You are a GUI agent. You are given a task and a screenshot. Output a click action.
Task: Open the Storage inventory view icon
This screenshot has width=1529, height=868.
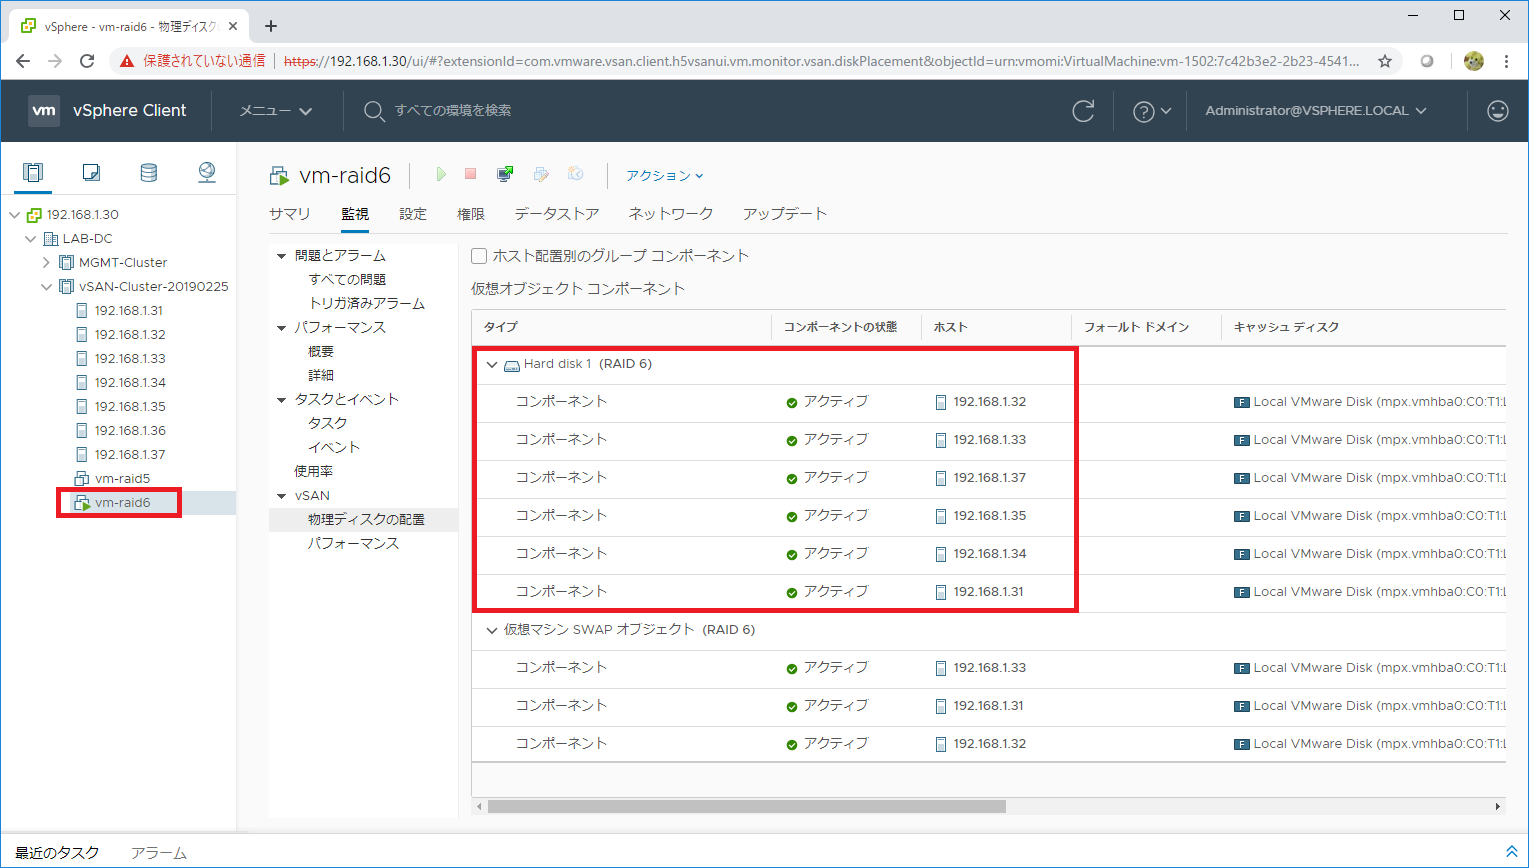pos(149,172)
